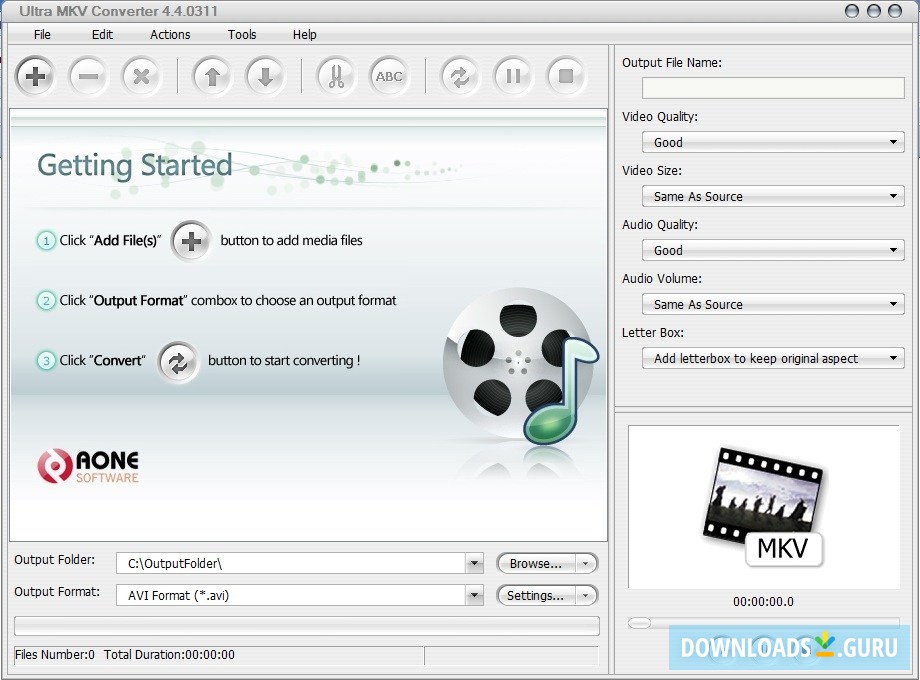Click the Clear list X icon
The image size is (920, 680).
coord(141,76)
